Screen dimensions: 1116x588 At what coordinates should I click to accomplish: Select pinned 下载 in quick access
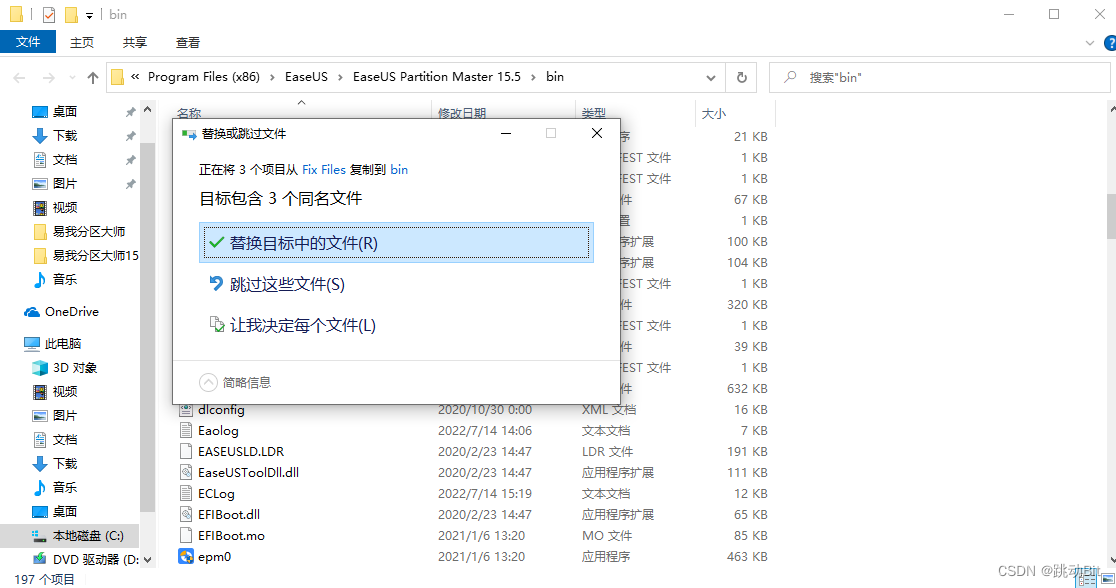tap(65, 135)
